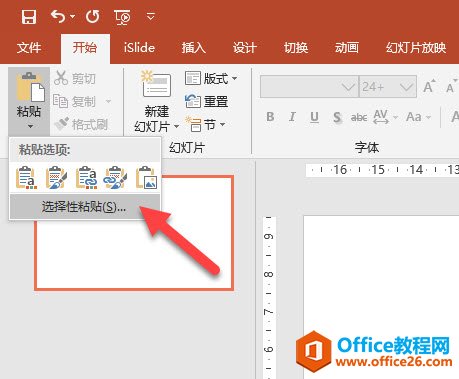Image resolution: width=459 pixels, height=379 pixels.
Task: Select the Use Destination Theme paste icon
Action: coord(27,177)
